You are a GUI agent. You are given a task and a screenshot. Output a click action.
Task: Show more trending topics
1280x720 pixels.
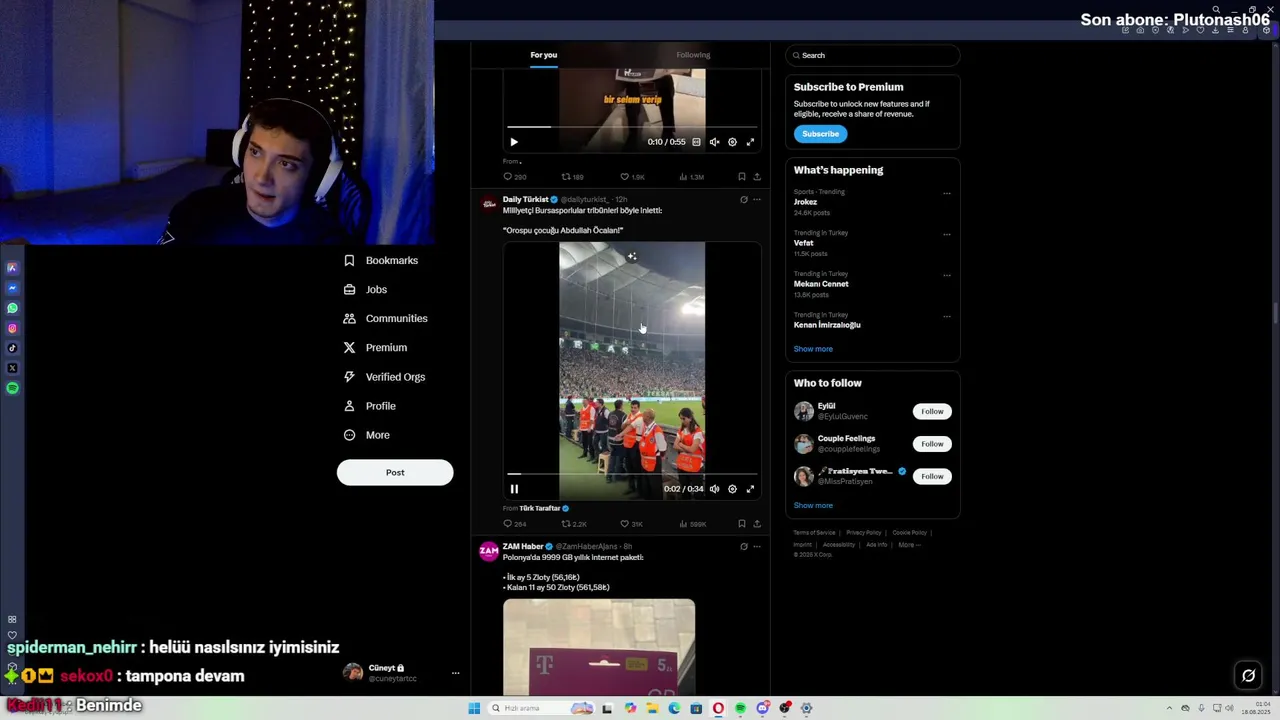pos(813,349)
